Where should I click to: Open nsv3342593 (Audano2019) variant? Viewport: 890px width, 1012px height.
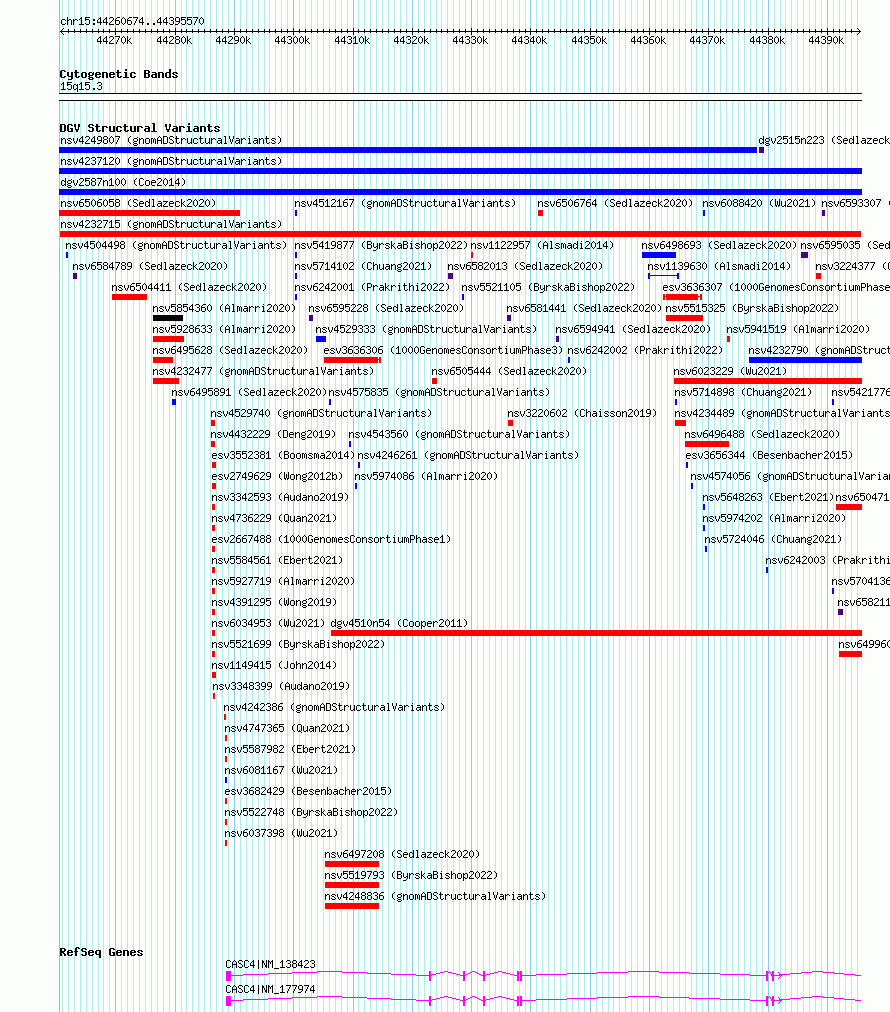tap(280, 498)
